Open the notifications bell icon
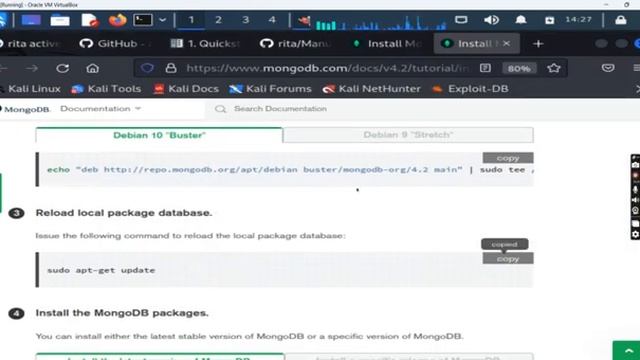The width and height of the screenshot is (640, 360). coord(521,20)
